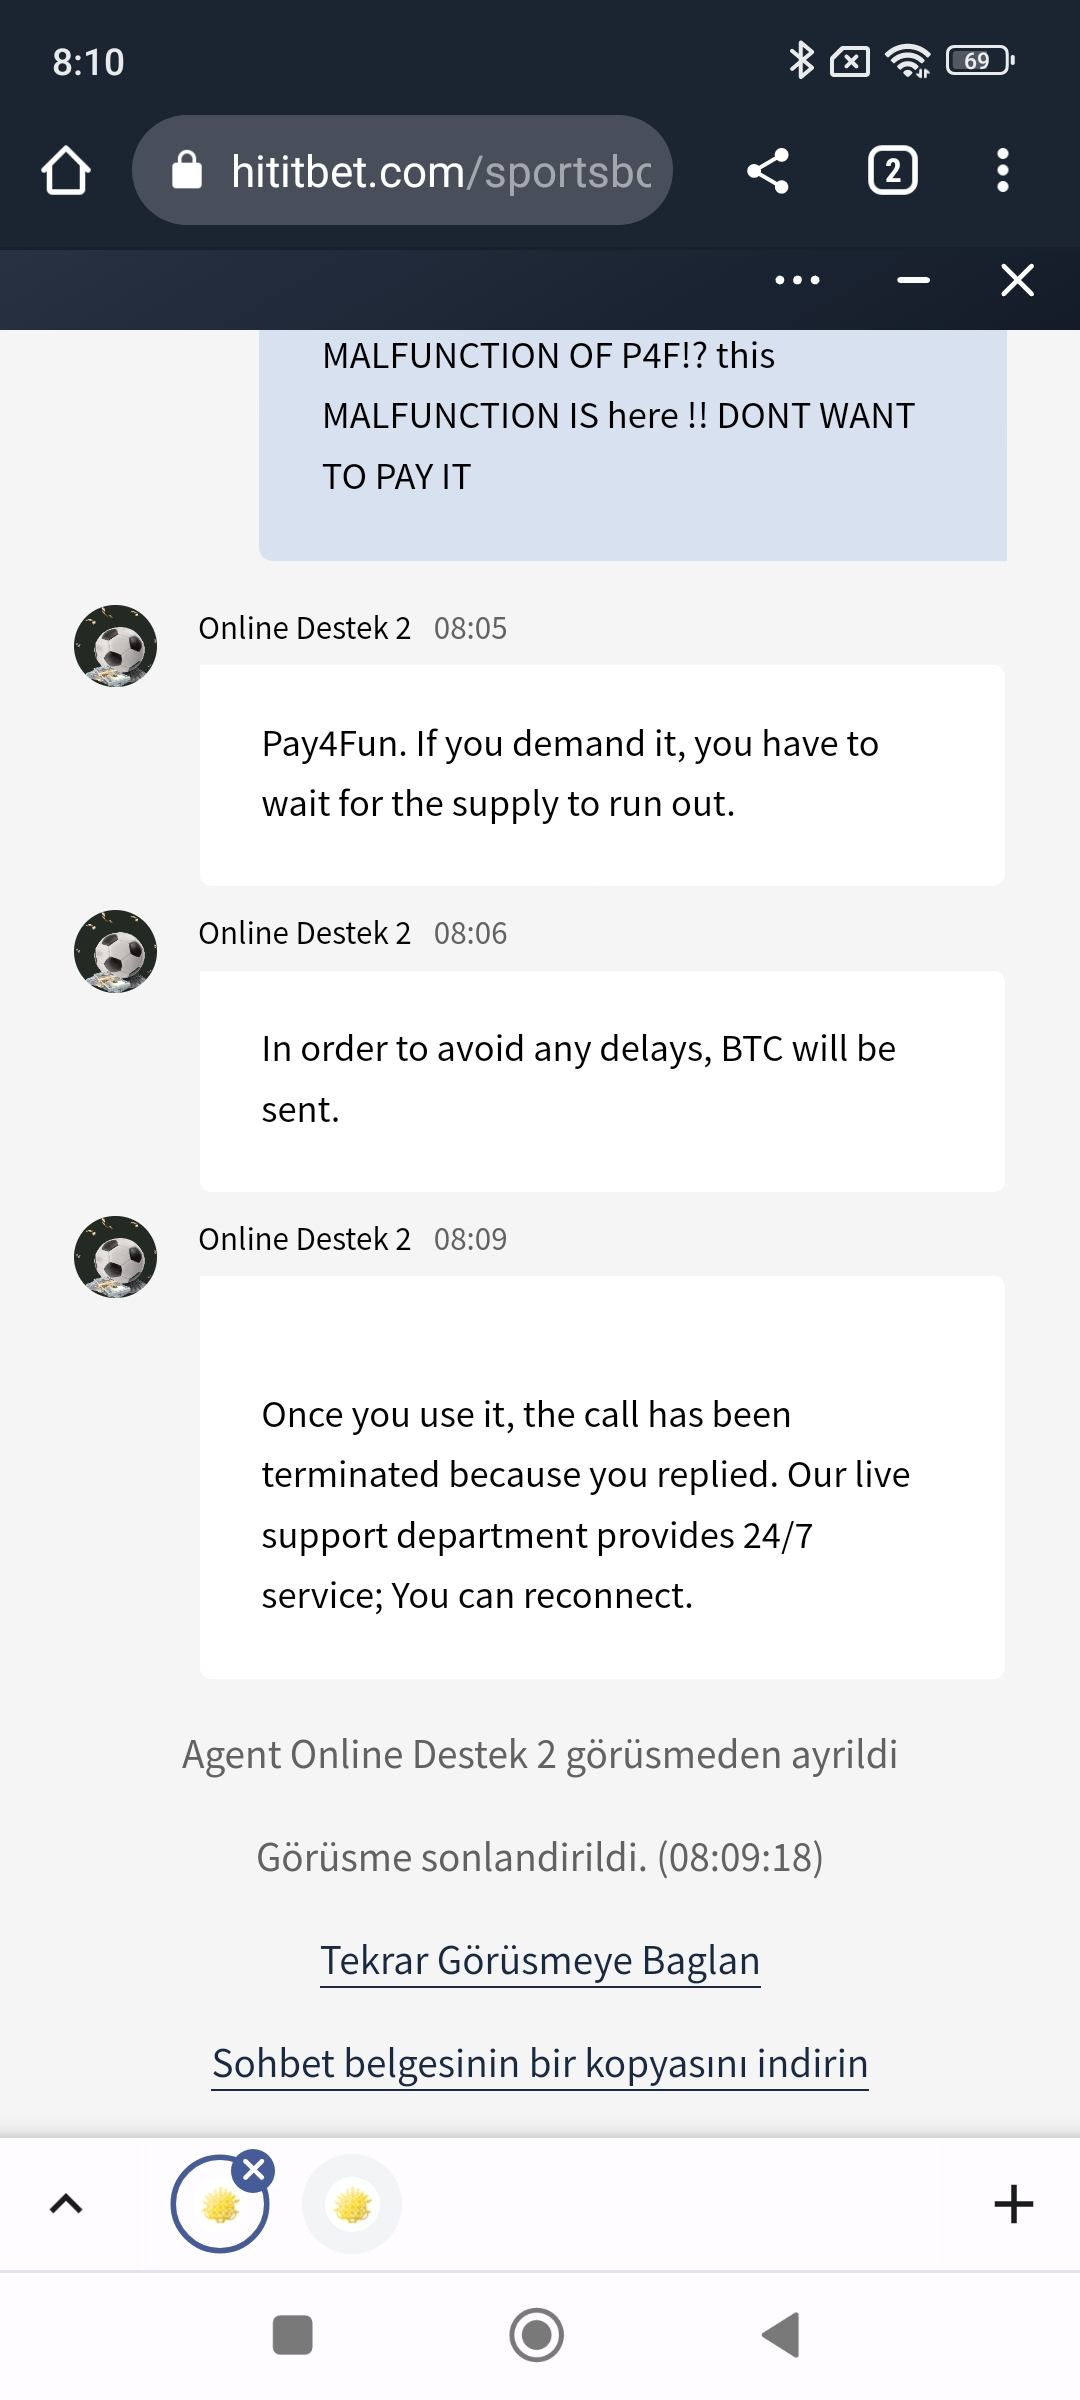
Task: Add a new tab with plus icon
Action: [1013, 2204]
